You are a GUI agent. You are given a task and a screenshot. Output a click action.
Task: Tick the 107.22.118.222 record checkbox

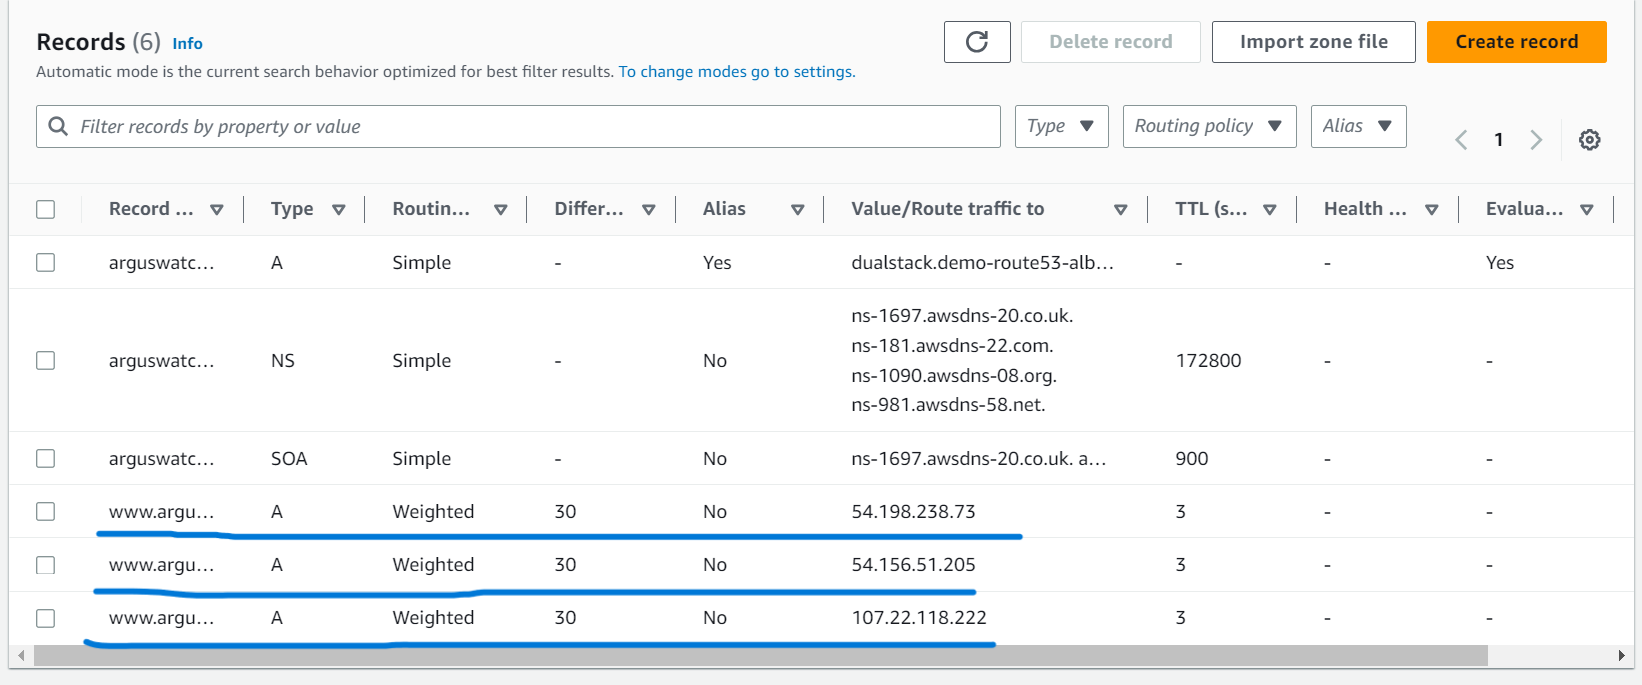coord(46,618)
